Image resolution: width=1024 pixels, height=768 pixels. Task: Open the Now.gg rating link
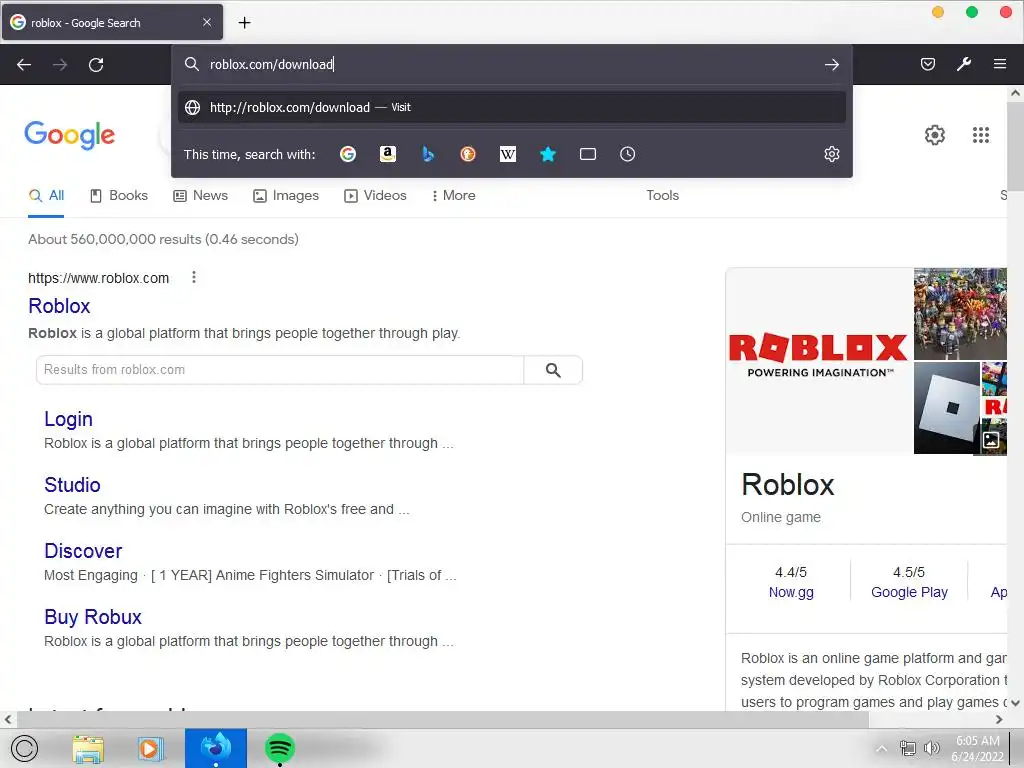[791, 592]
